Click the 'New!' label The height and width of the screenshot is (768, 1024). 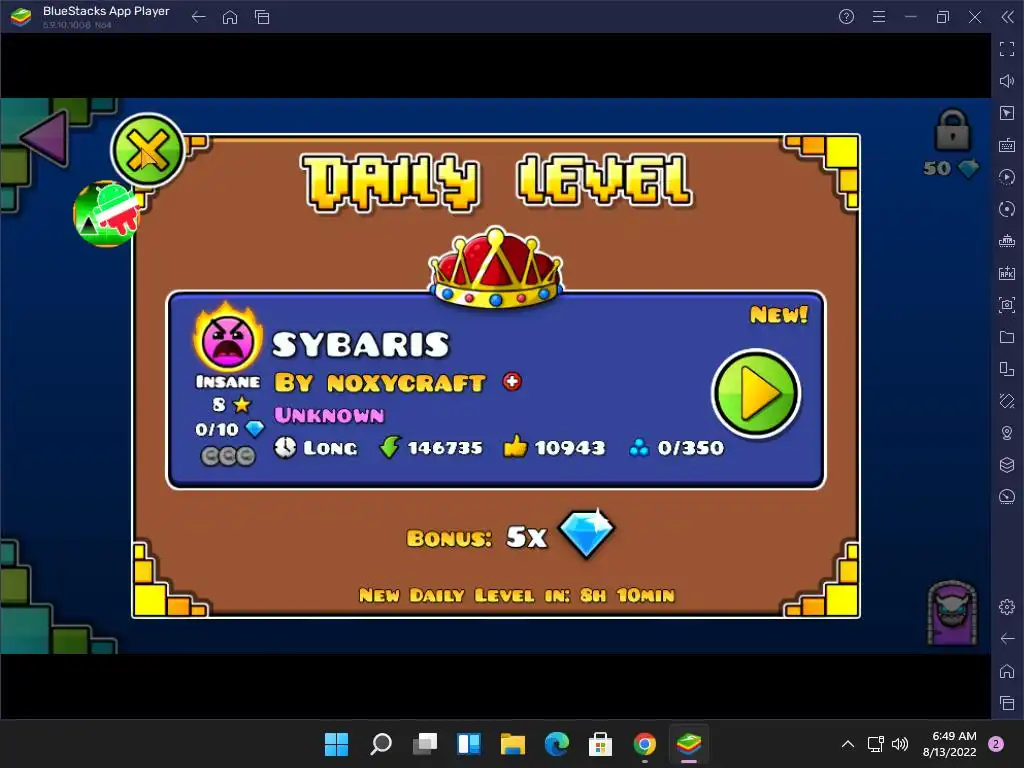778,315
